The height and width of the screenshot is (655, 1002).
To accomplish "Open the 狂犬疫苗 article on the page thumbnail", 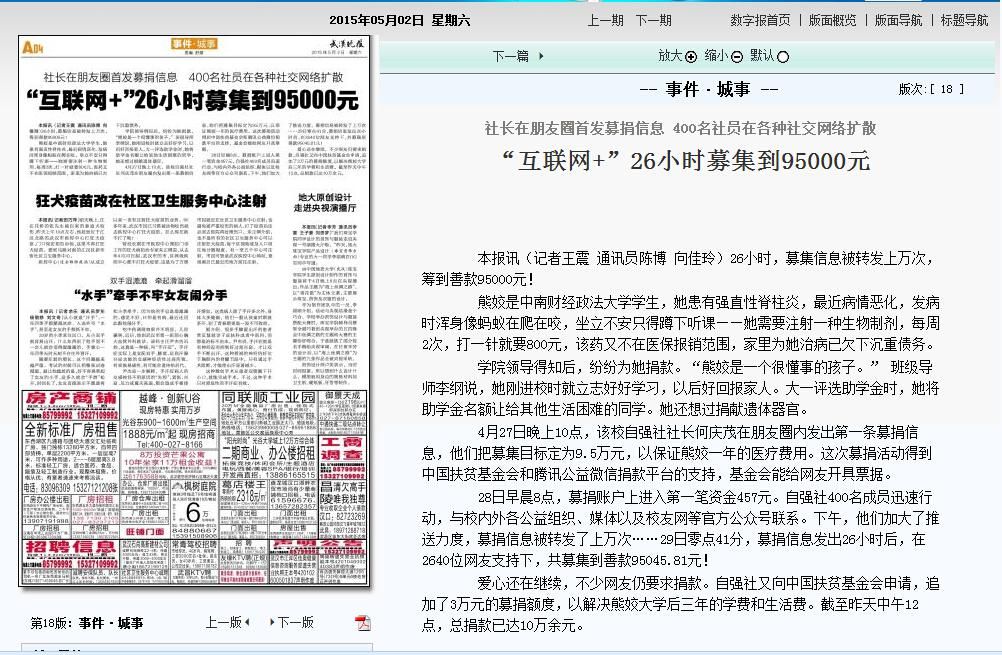I will 152,201.
